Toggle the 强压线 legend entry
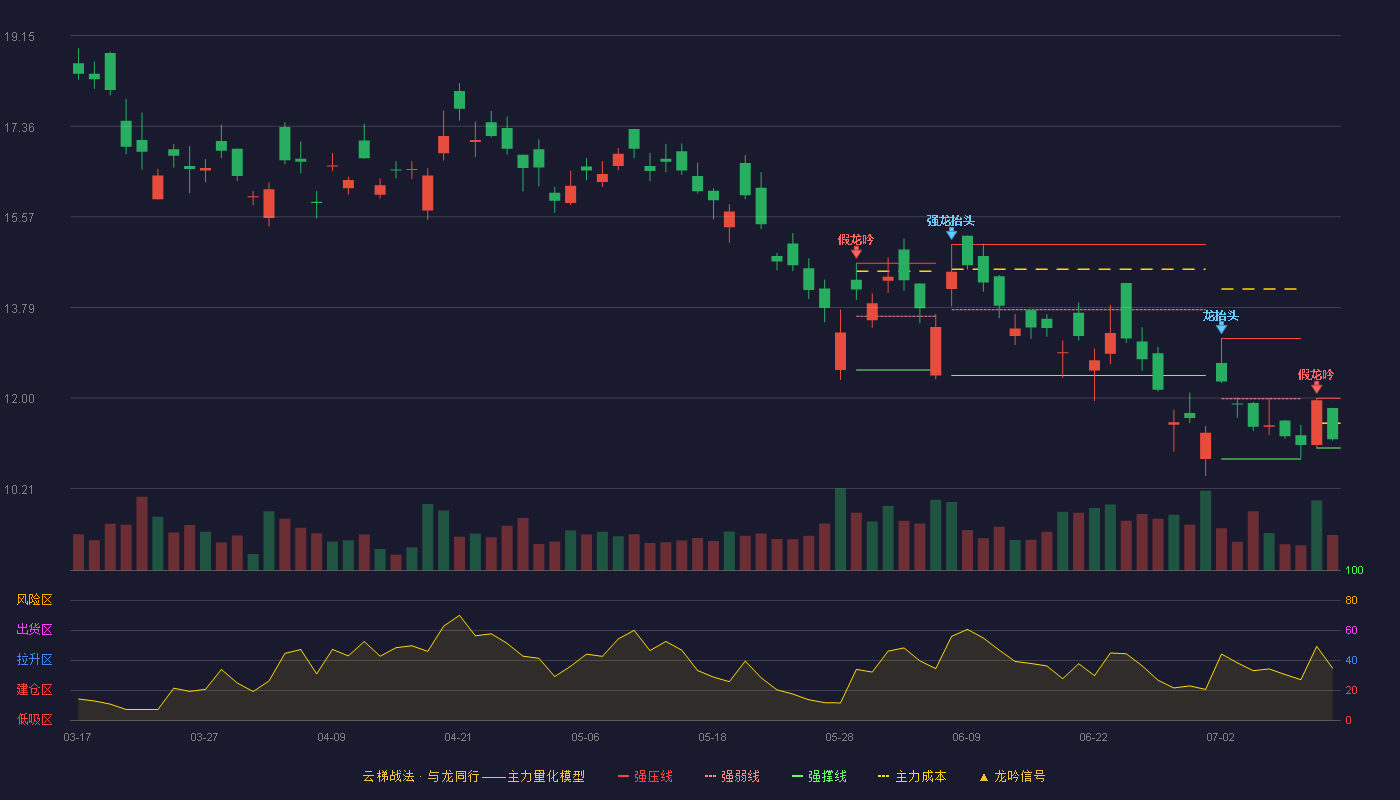The image size is (1400, 800). pos(645,776)
